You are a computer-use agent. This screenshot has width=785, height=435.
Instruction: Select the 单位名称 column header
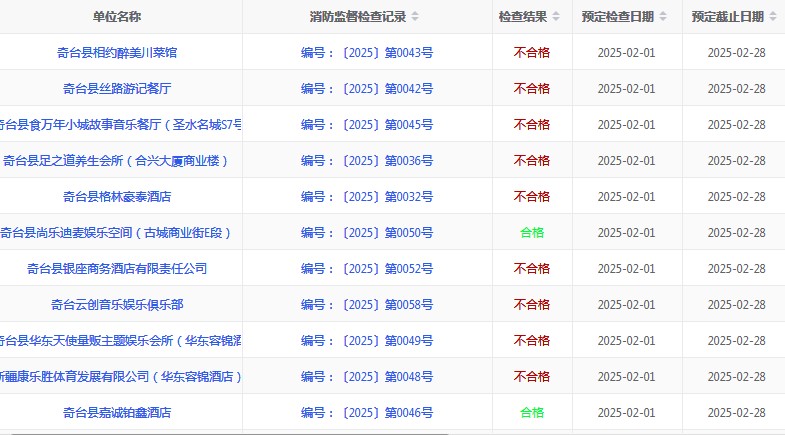[117, 17]
